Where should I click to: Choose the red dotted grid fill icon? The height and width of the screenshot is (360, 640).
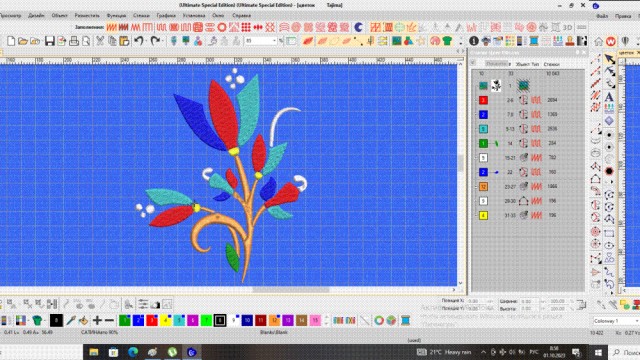246,27
